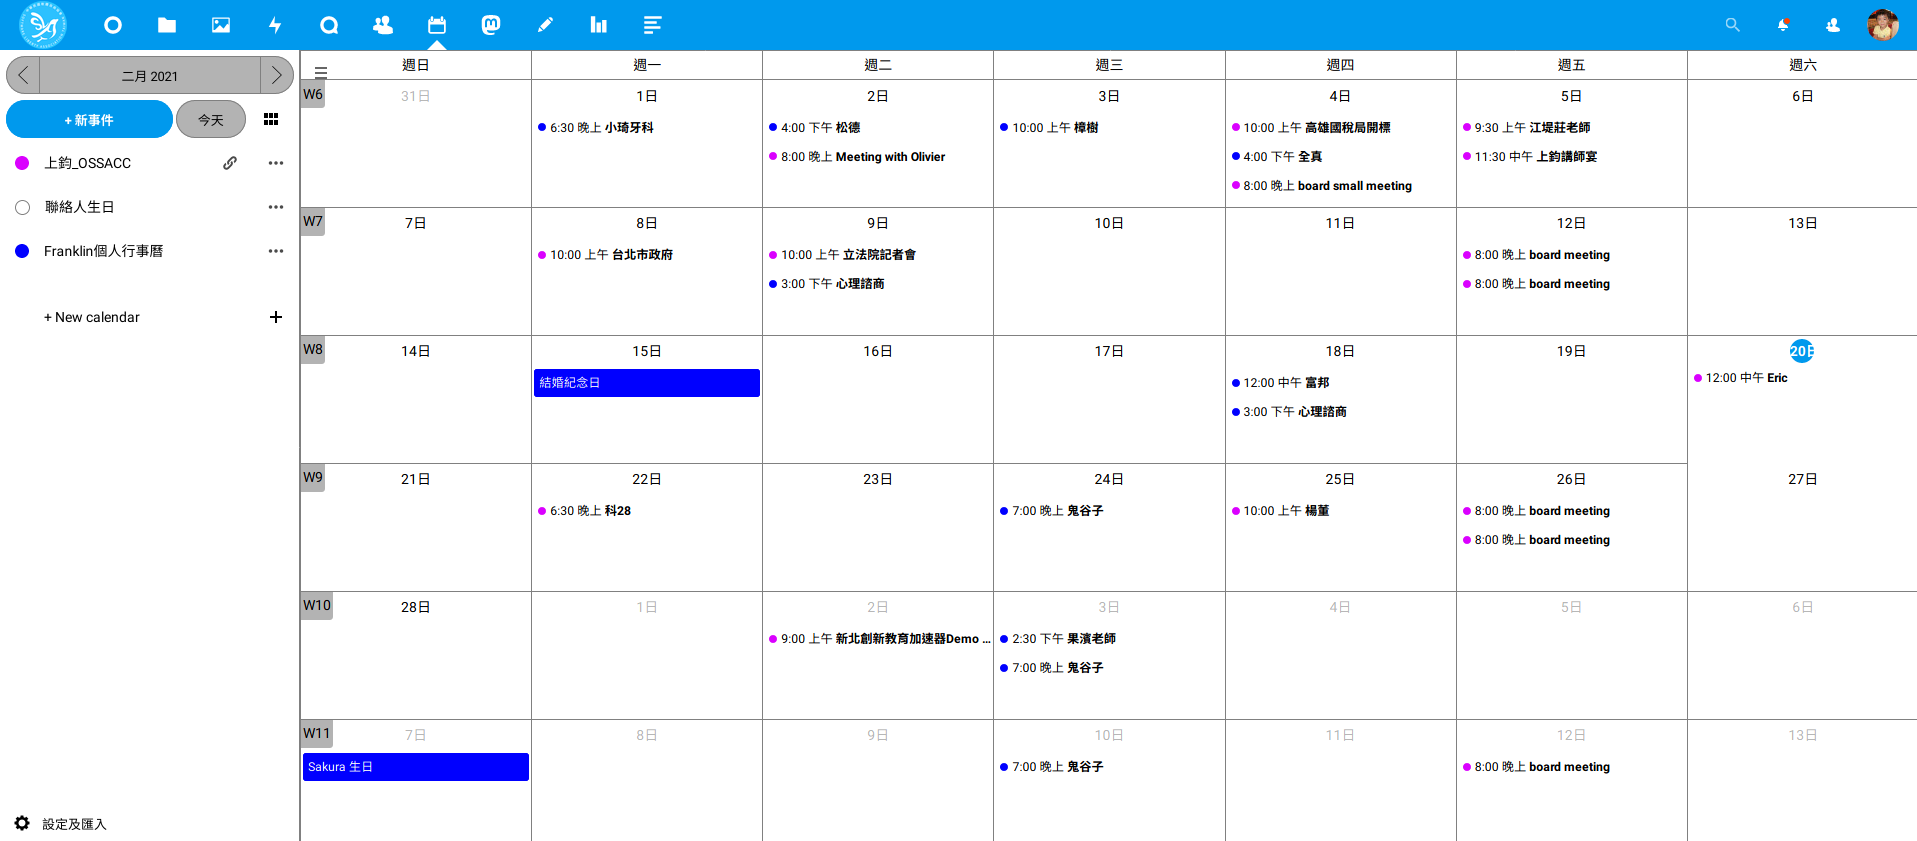Open the user avatar menu
Screen dimensions: 1917x841
(x=1883, y=25)
